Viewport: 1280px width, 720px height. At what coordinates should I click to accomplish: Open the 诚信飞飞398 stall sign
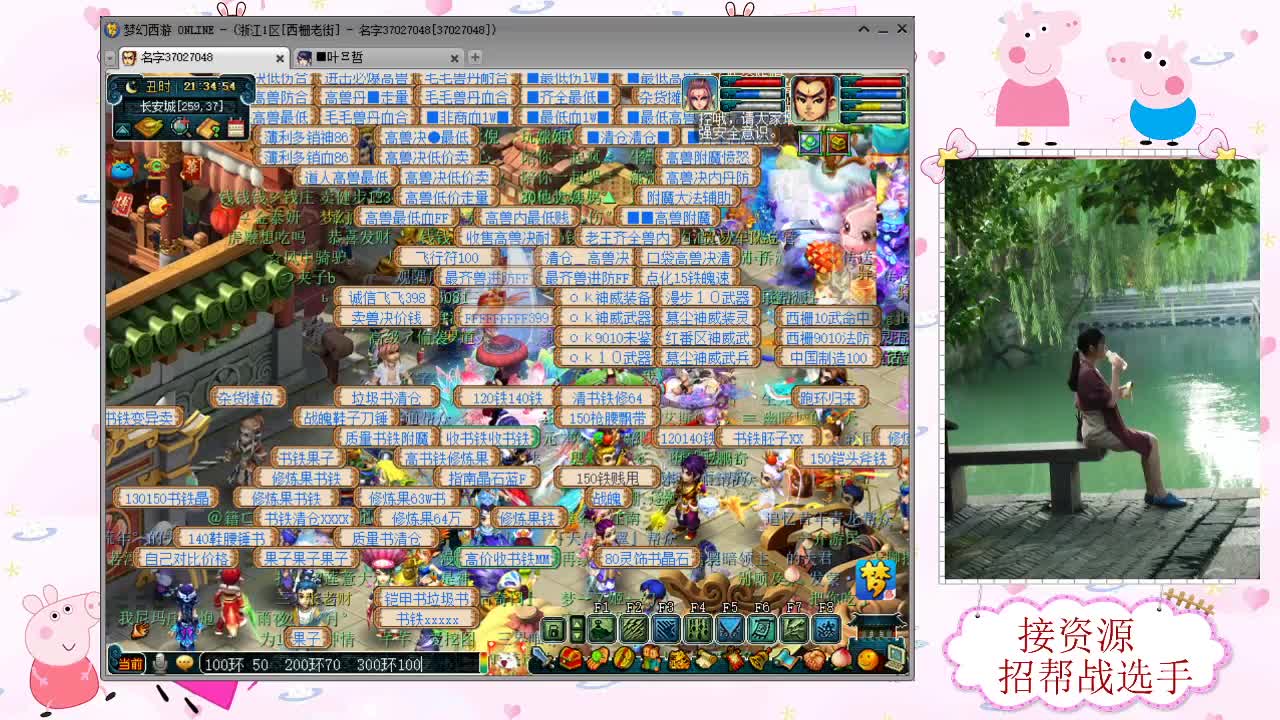click(x=387, y=297)
